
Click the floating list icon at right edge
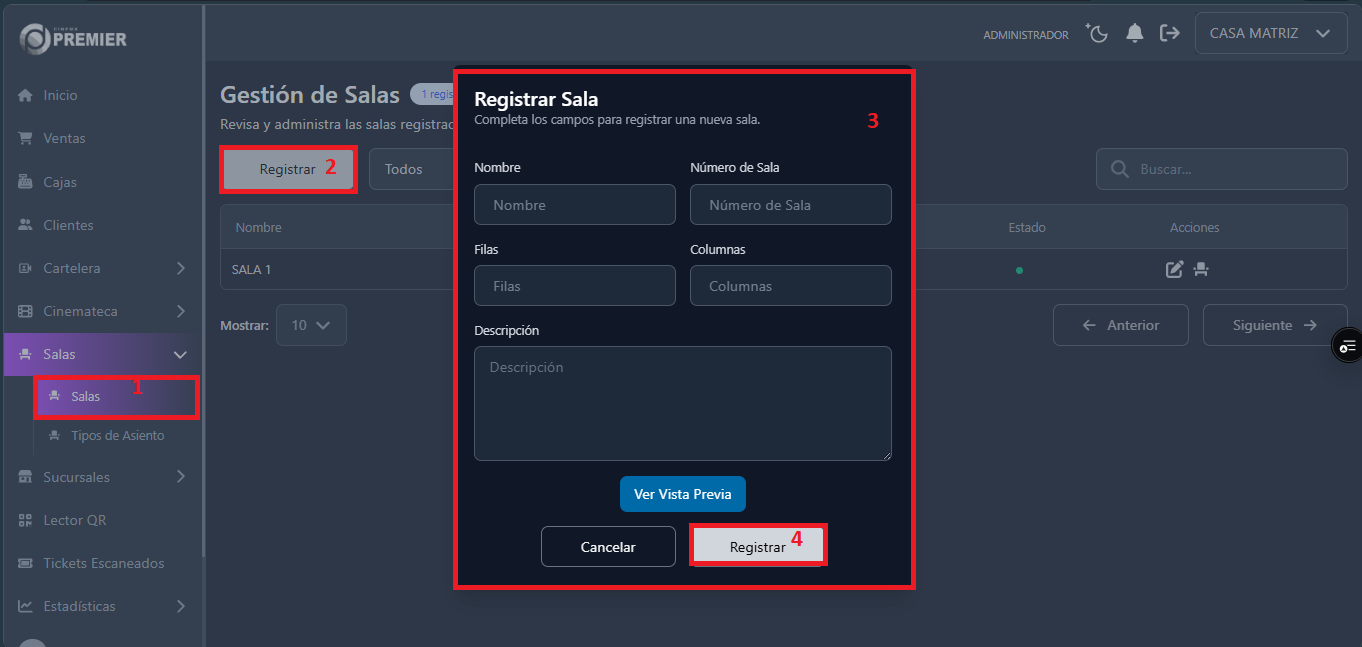1347,346
